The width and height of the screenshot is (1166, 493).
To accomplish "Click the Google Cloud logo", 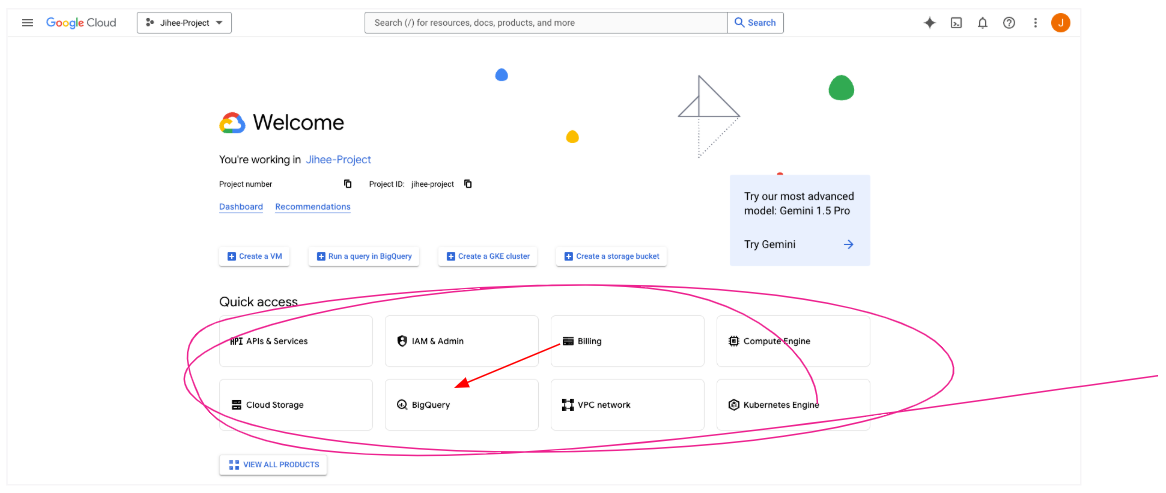I will pyautogui.click(x=81, y=23).
